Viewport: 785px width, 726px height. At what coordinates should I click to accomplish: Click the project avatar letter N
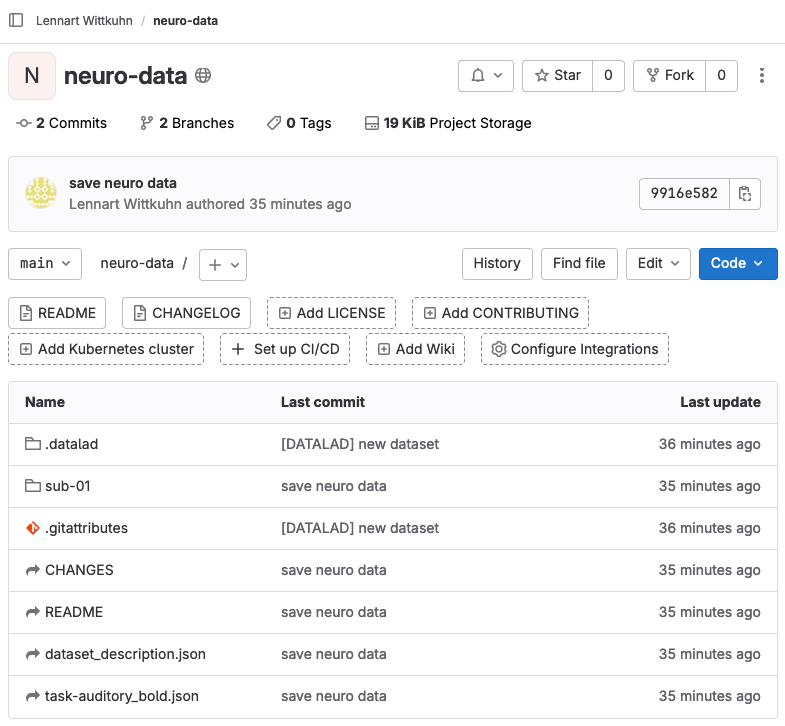(32, 76)
